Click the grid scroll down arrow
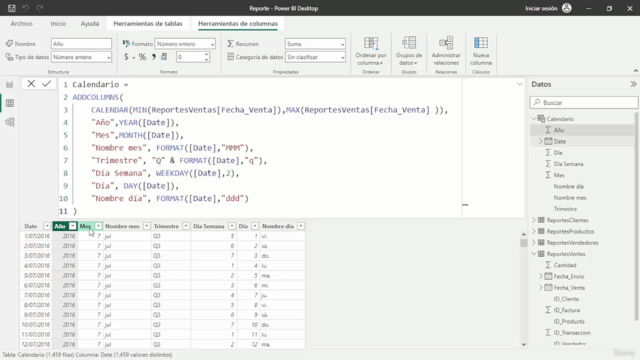640x360 pixels. pos(524,344)
